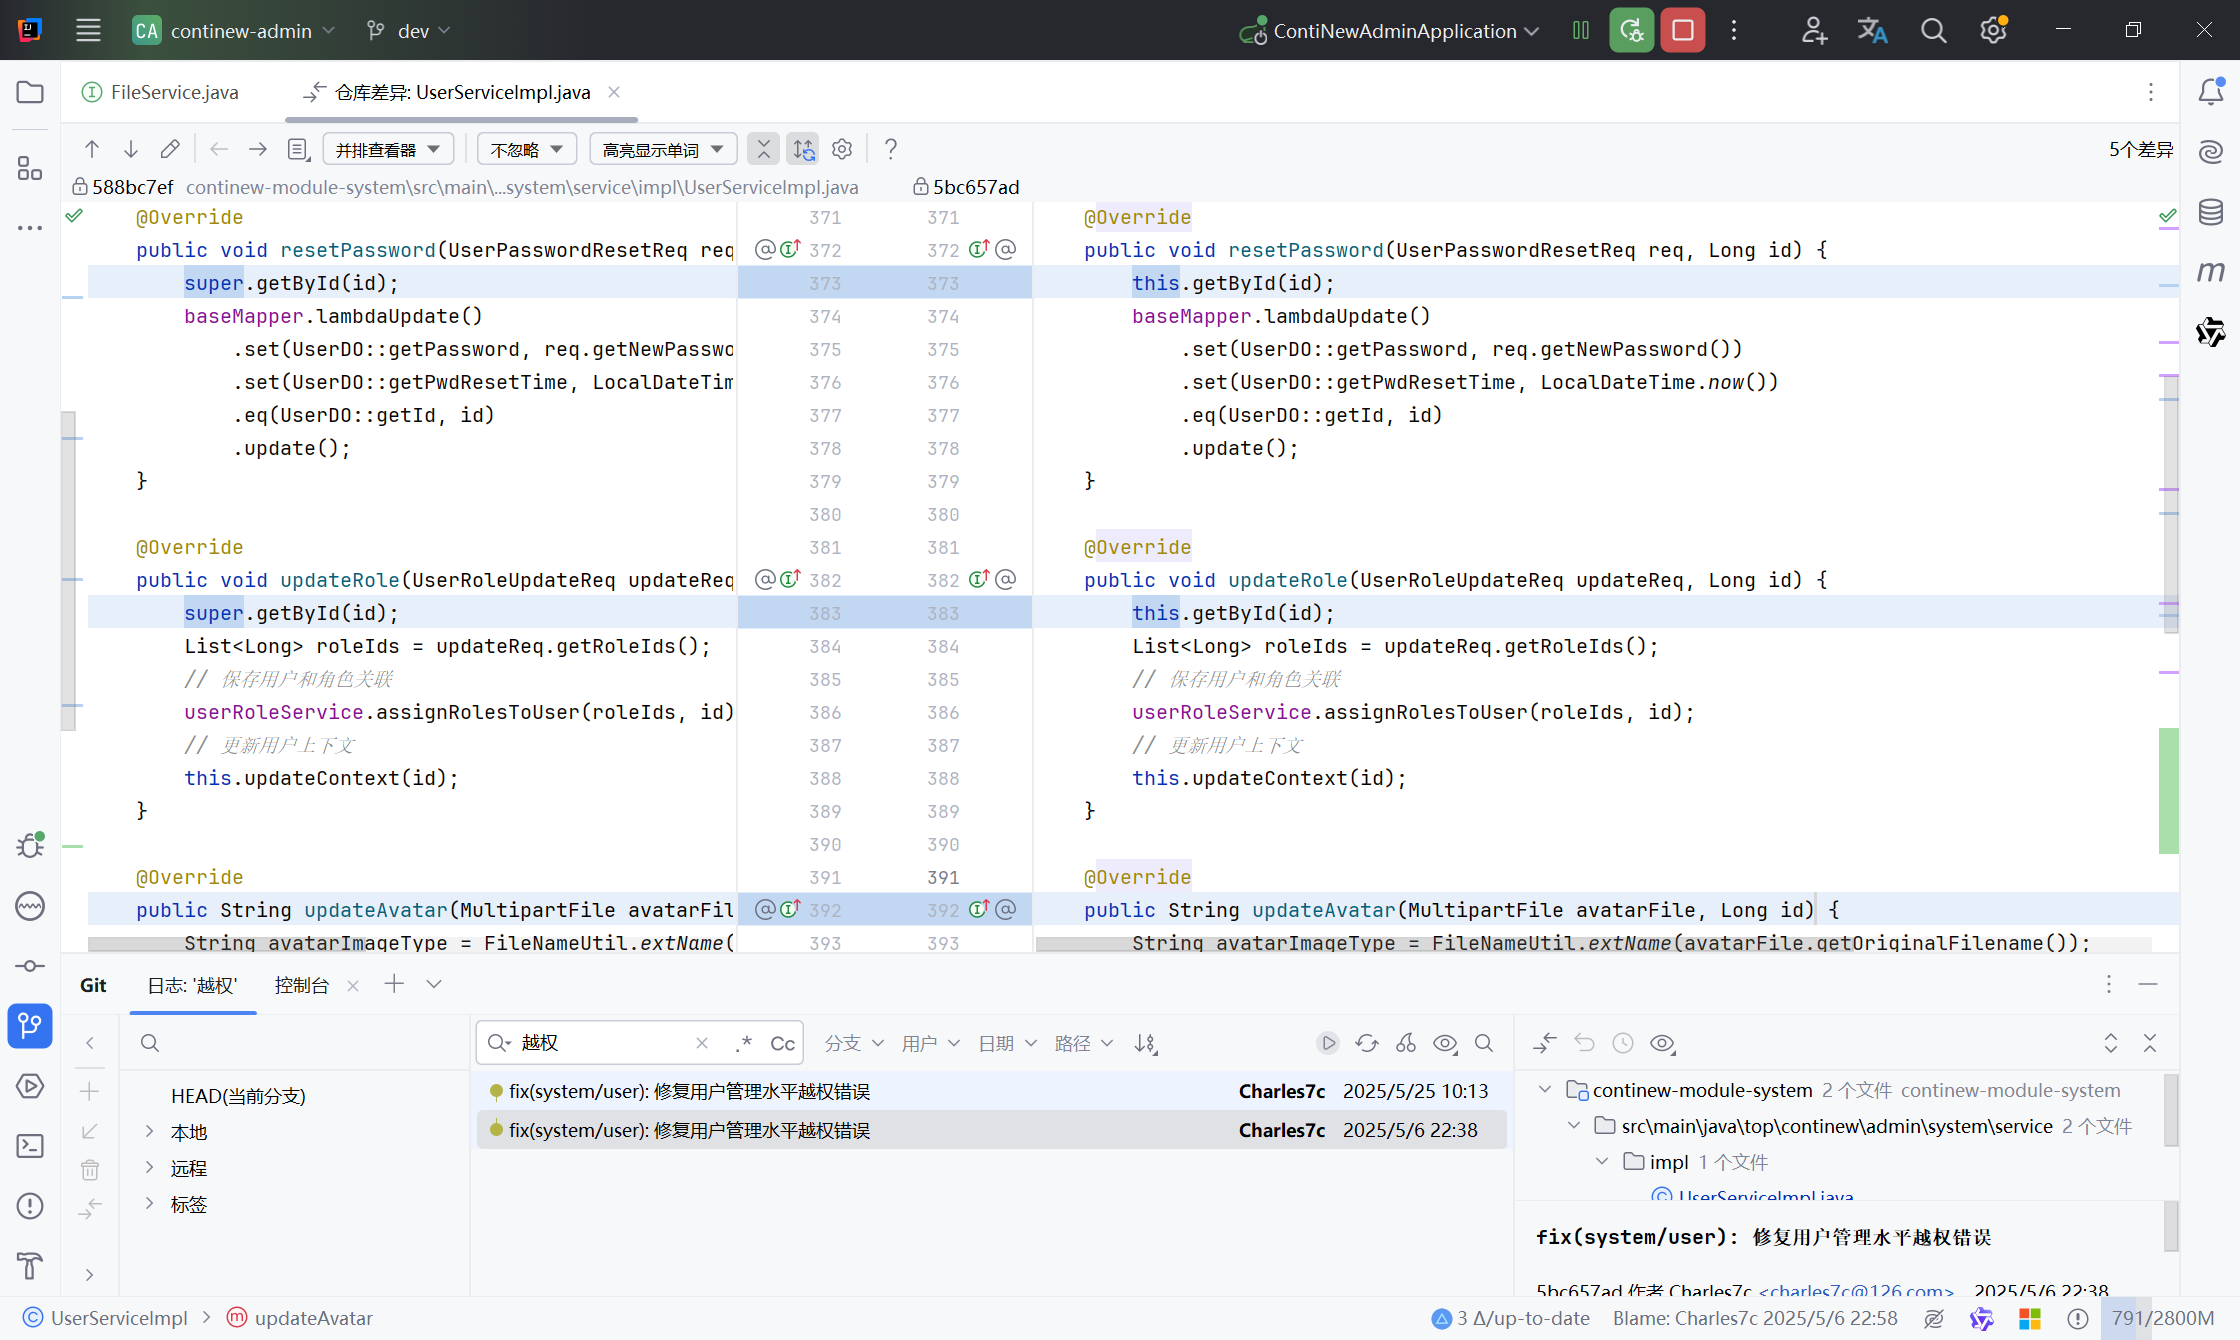Open the Maven tool window
This screenshot has width=2240, height=1340.
(2211, 271)
